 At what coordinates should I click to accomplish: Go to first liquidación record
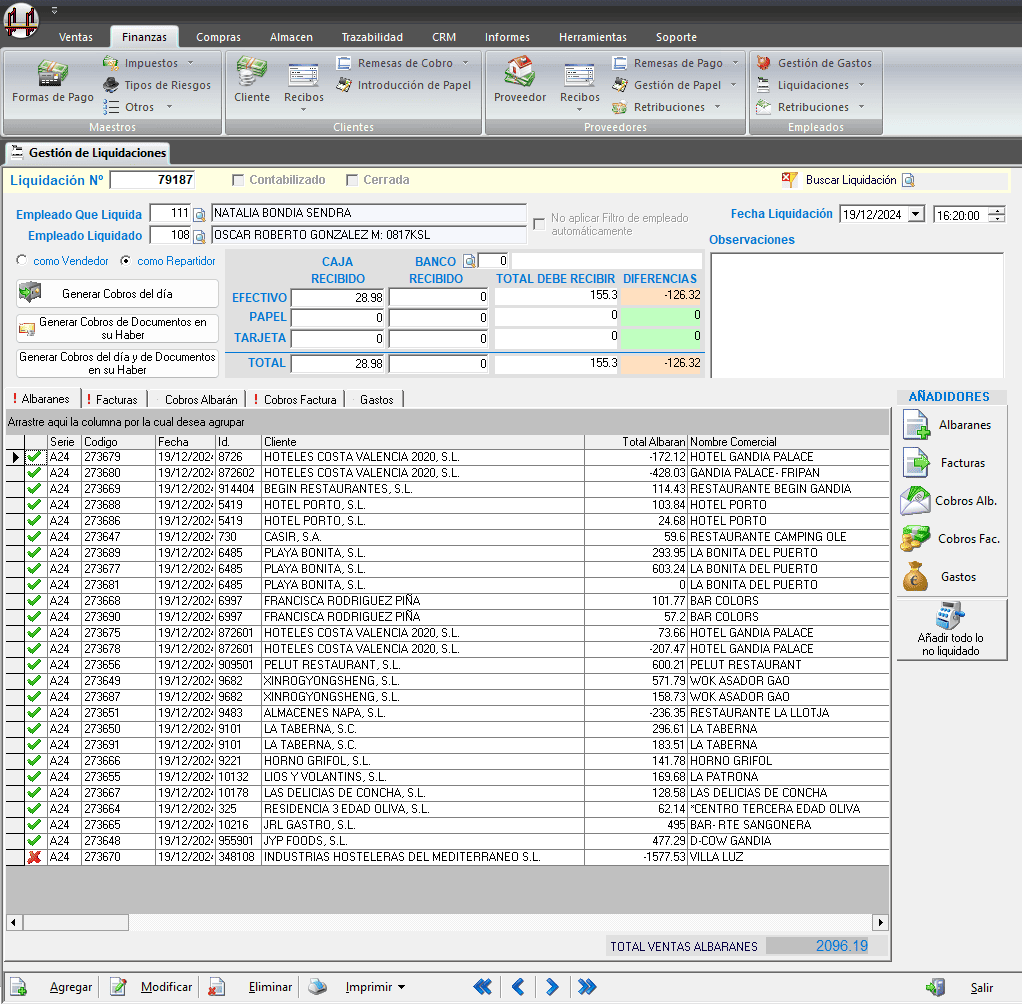pos(482,987)
